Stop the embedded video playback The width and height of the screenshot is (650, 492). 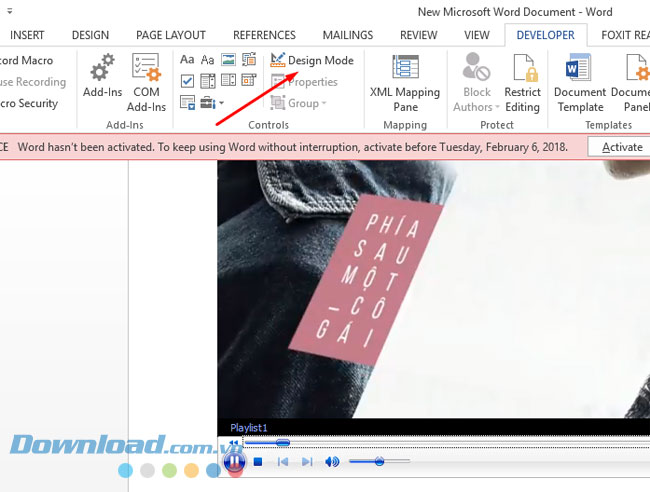258,461
